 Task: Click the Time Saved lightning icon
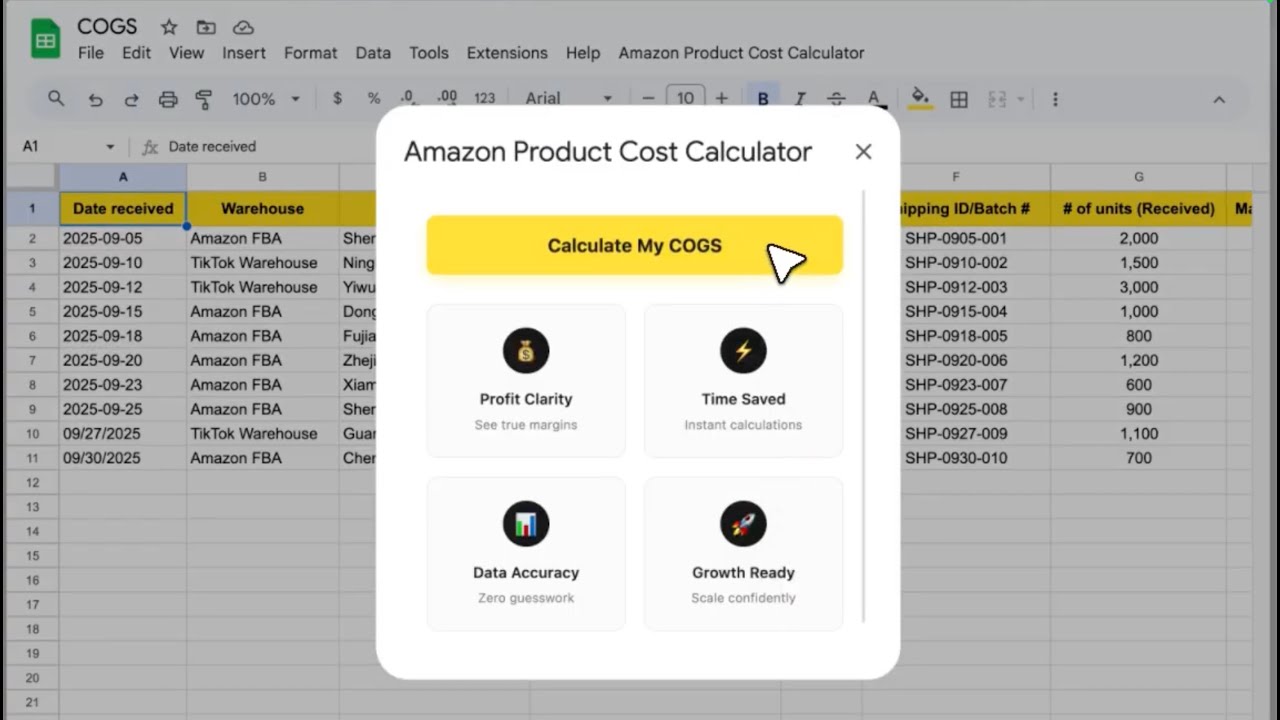pos(743,351)
